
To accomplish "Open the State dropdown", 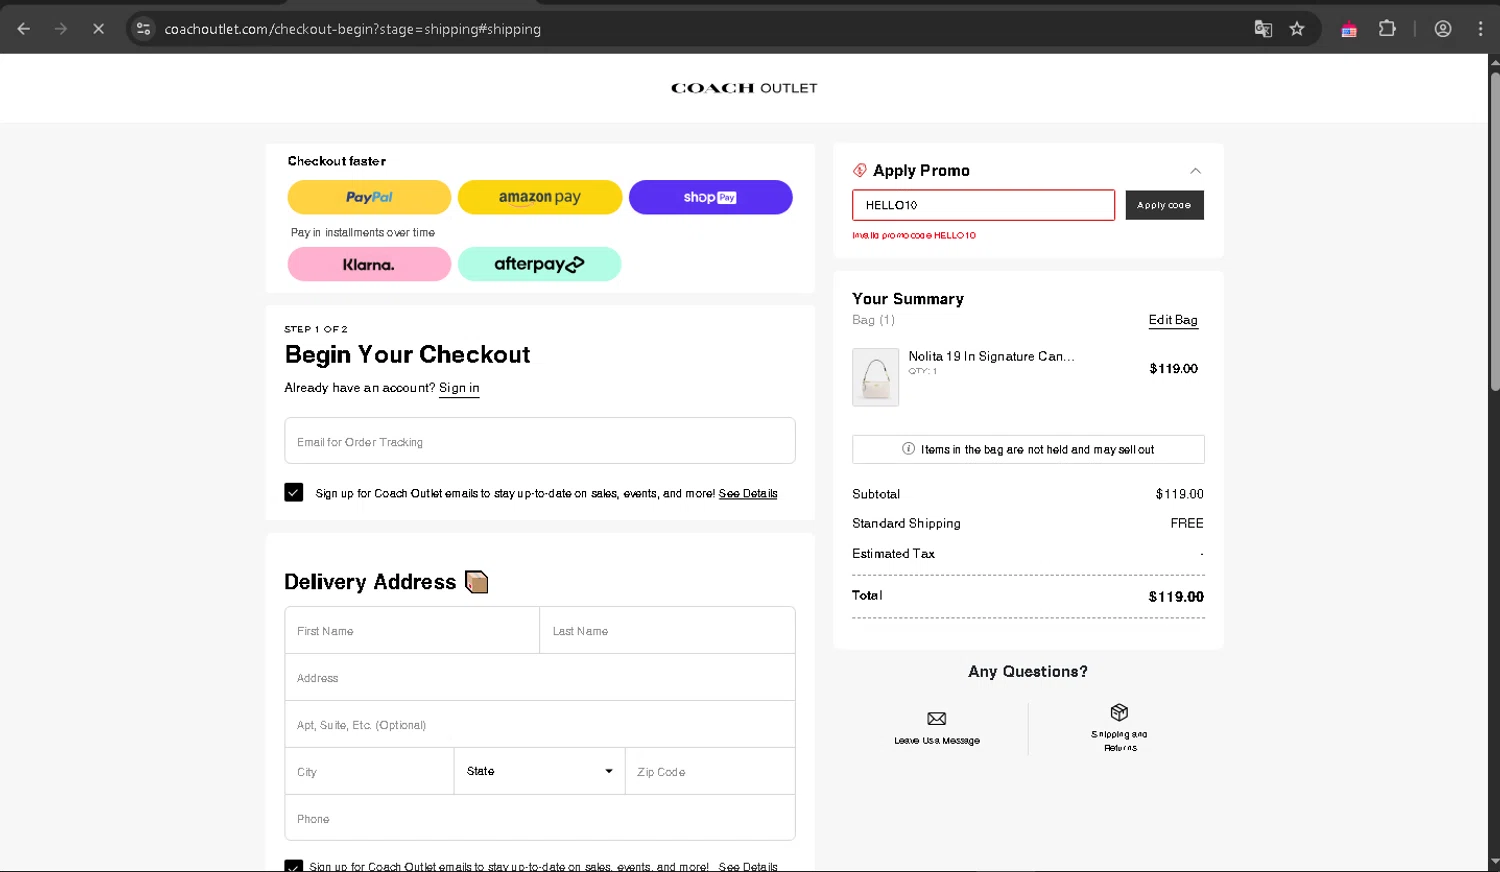I will pyautogui.click(x=540, y=771).
